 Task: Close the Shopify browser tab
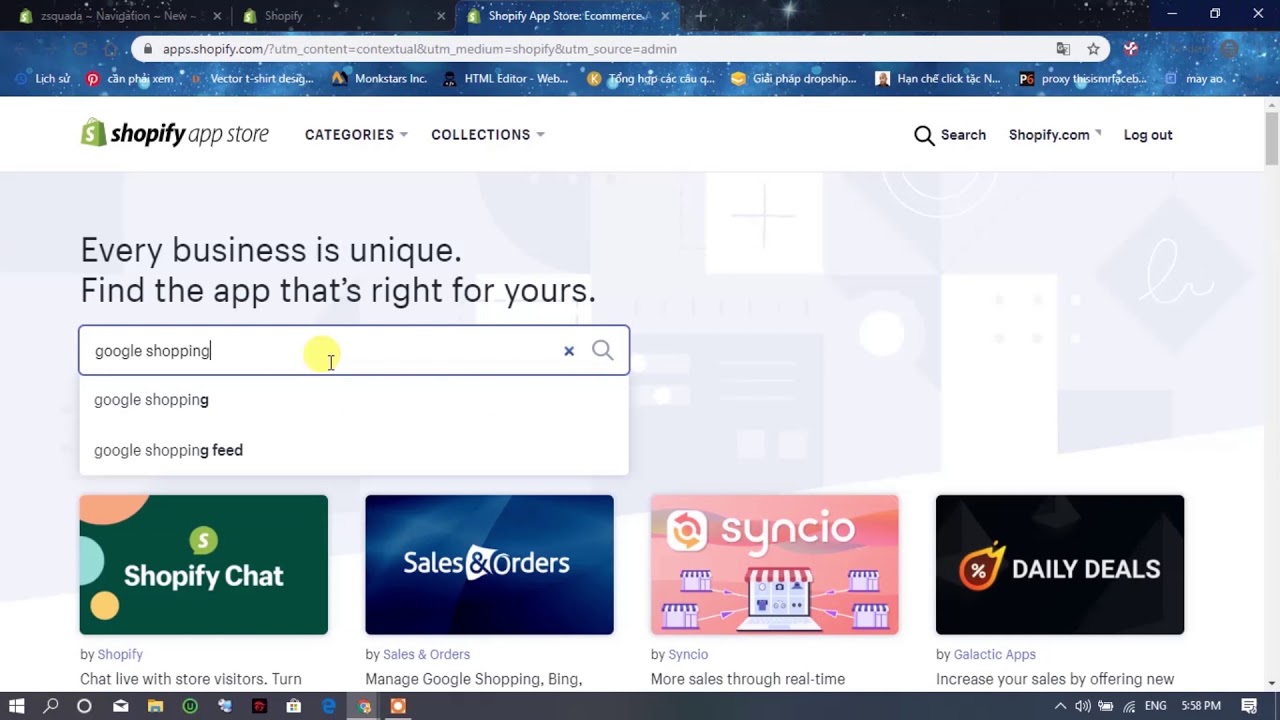441,16
